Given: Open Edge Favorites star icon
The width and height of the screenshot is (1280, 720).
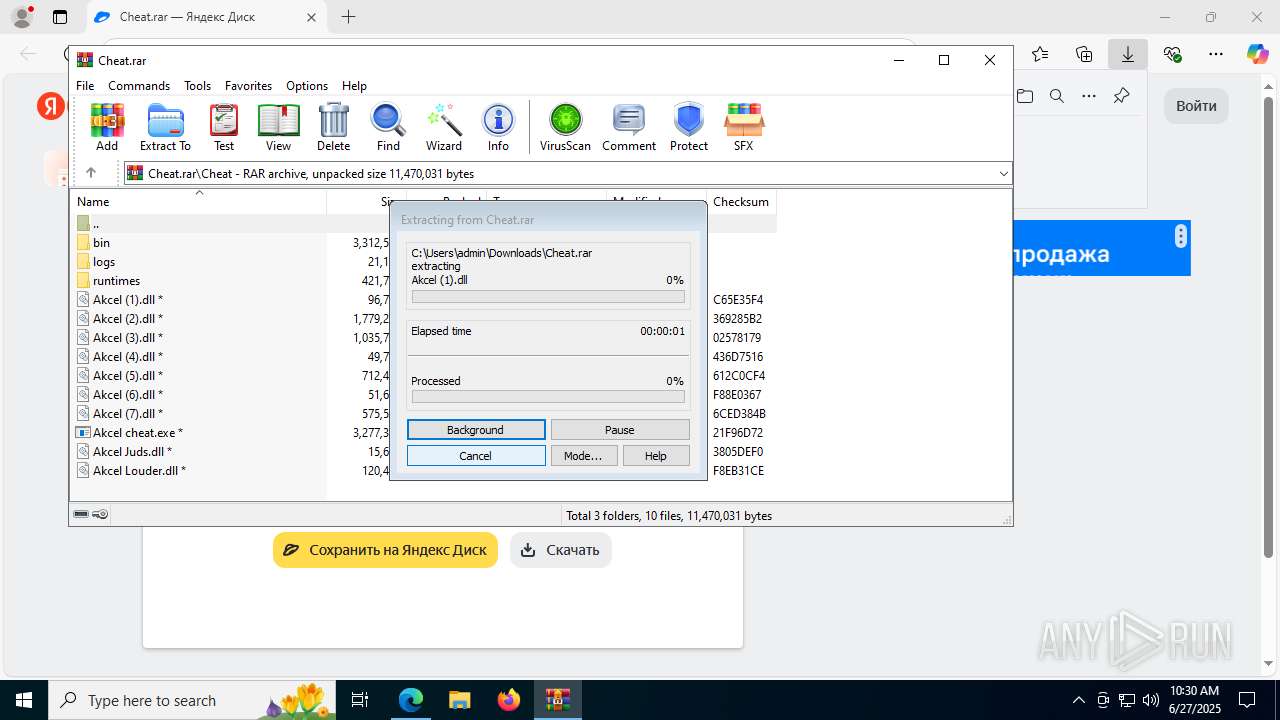Looking at the screenshot, I should (1040, 54).
